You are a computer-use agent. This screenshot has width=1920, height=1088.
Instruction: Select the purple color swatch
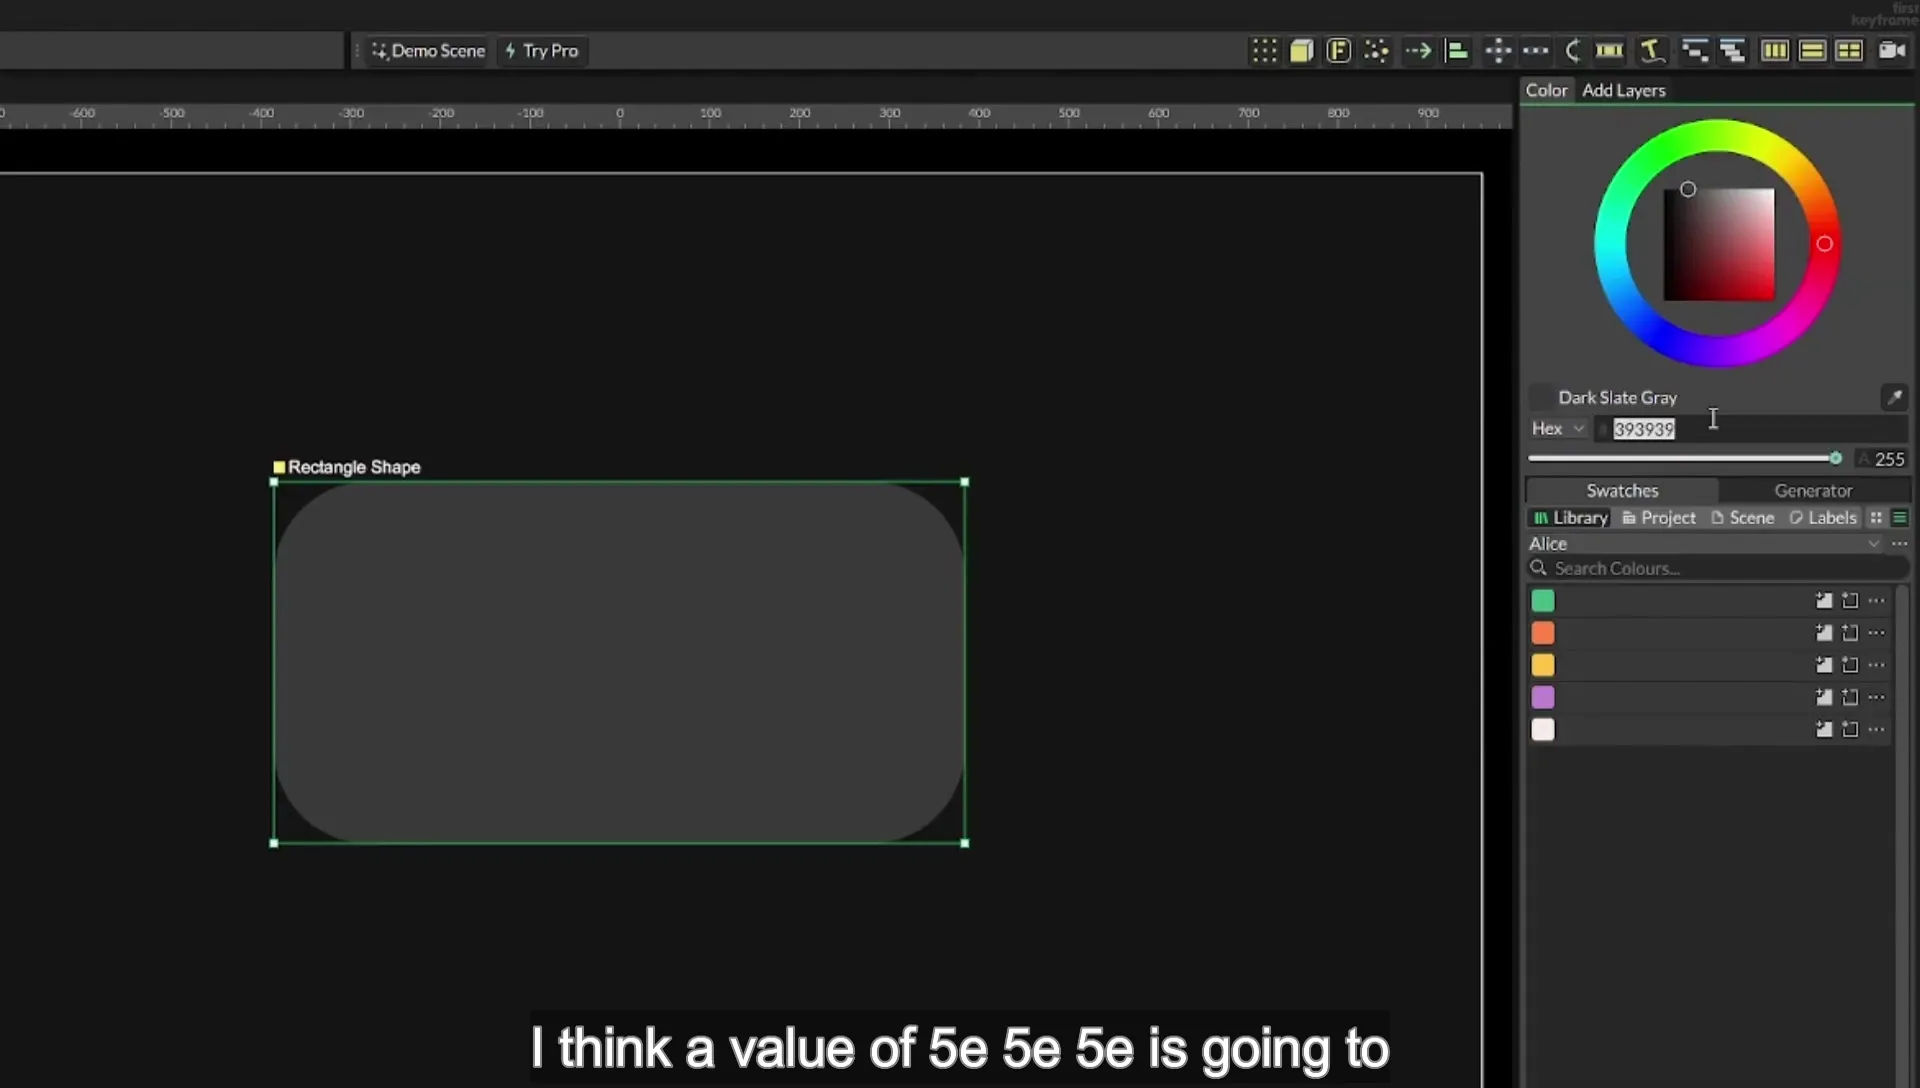[x=1543, y=697]
